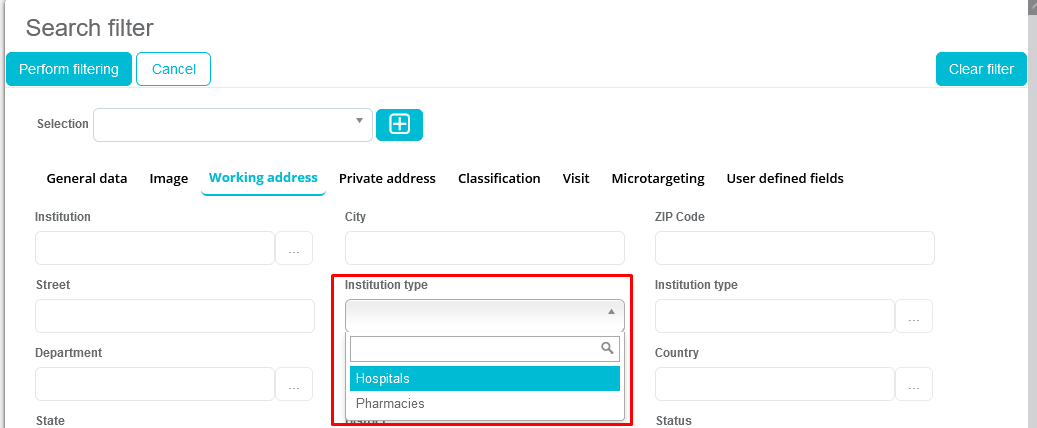1037x428 pixels.
Task: Open the Country lookup ellipsis button
Action: pyautogui.click(x=914, y=385)
